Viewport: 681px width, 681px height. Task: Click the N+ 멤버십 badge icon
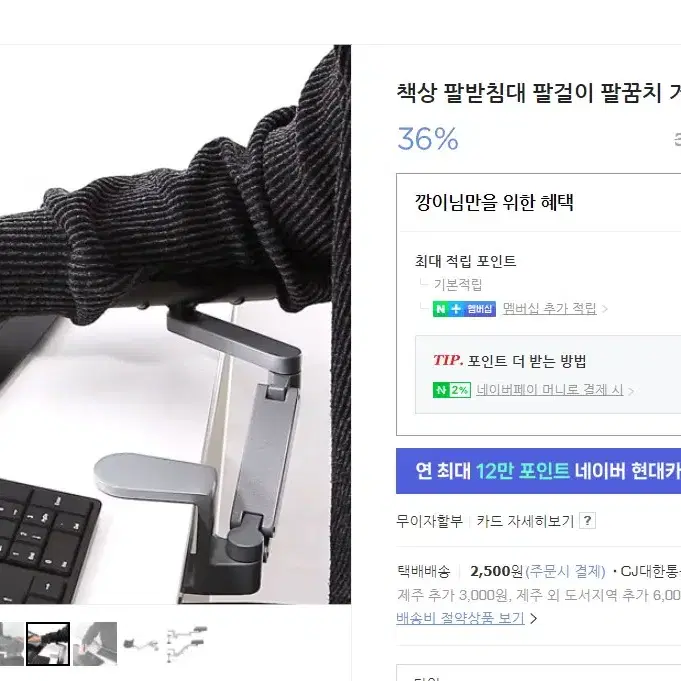coord(464,309)
